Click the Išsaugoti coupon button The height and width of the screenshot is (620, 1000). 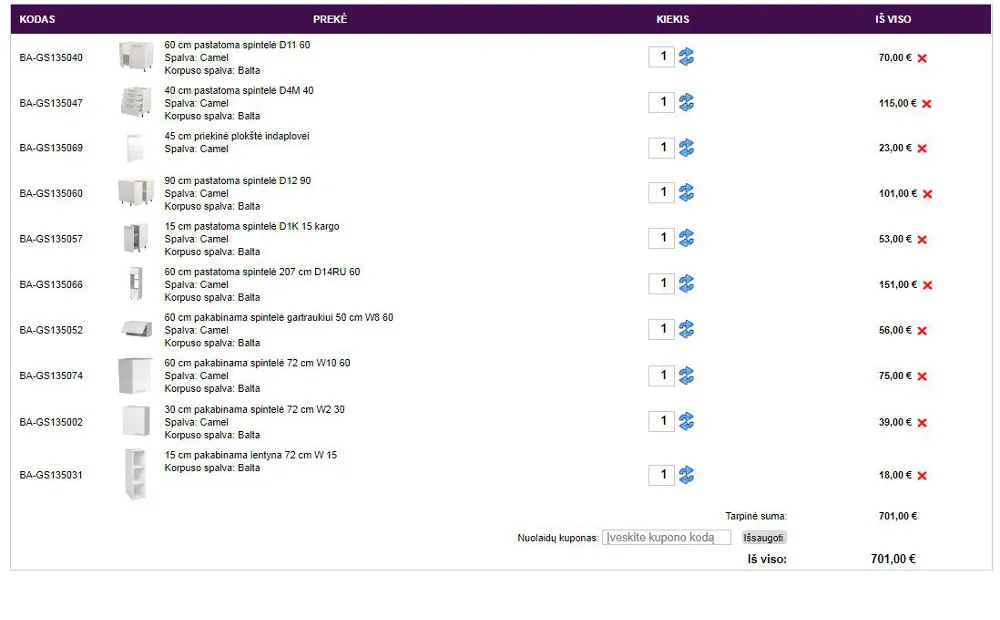[x=763, y=538]
